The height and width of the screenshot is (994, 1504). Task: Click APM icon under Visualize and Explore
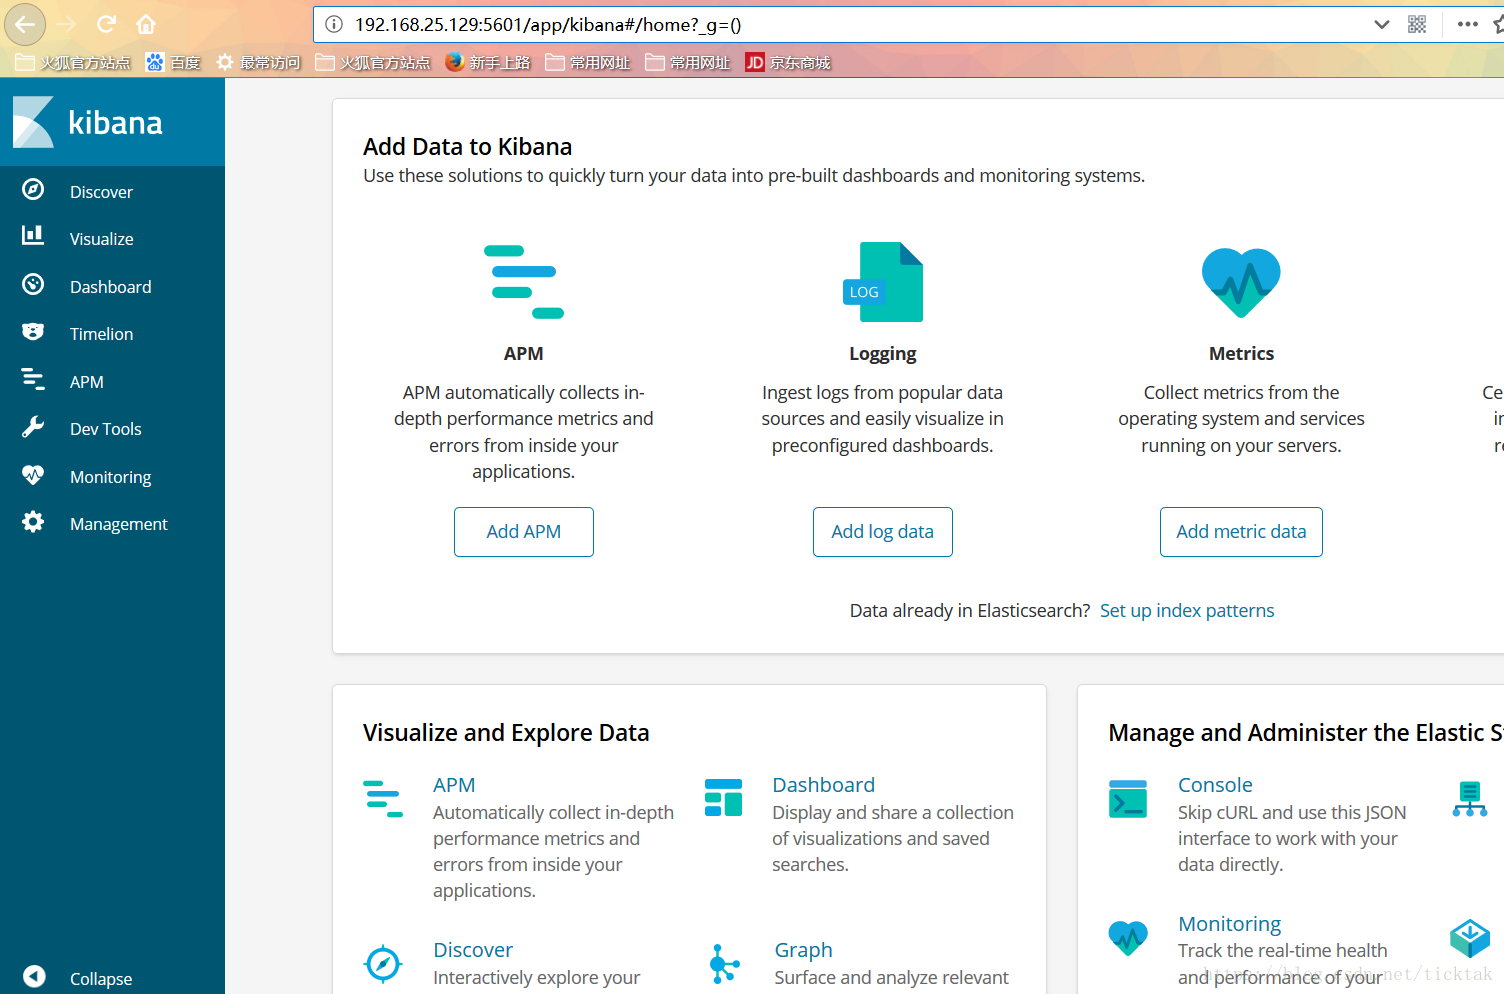click(x=383, y=799)
